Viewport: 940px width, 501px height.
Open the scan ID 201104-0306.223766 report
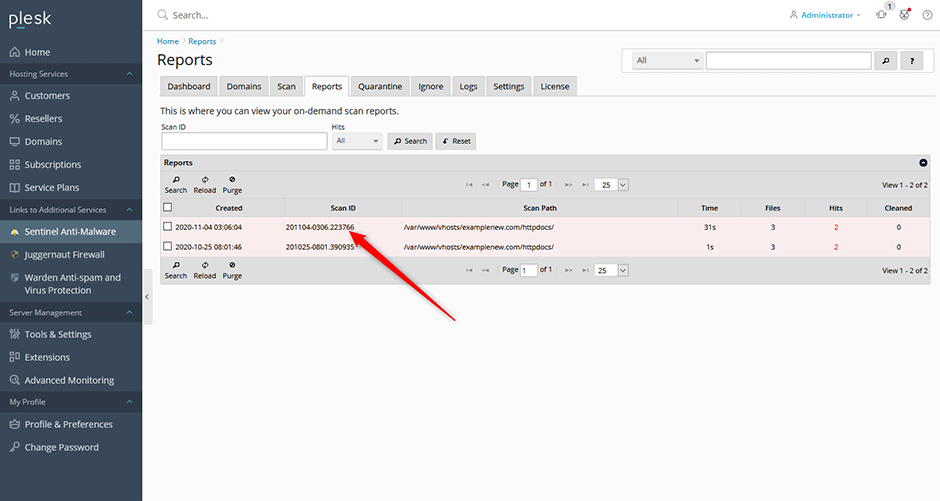point(320,227)
